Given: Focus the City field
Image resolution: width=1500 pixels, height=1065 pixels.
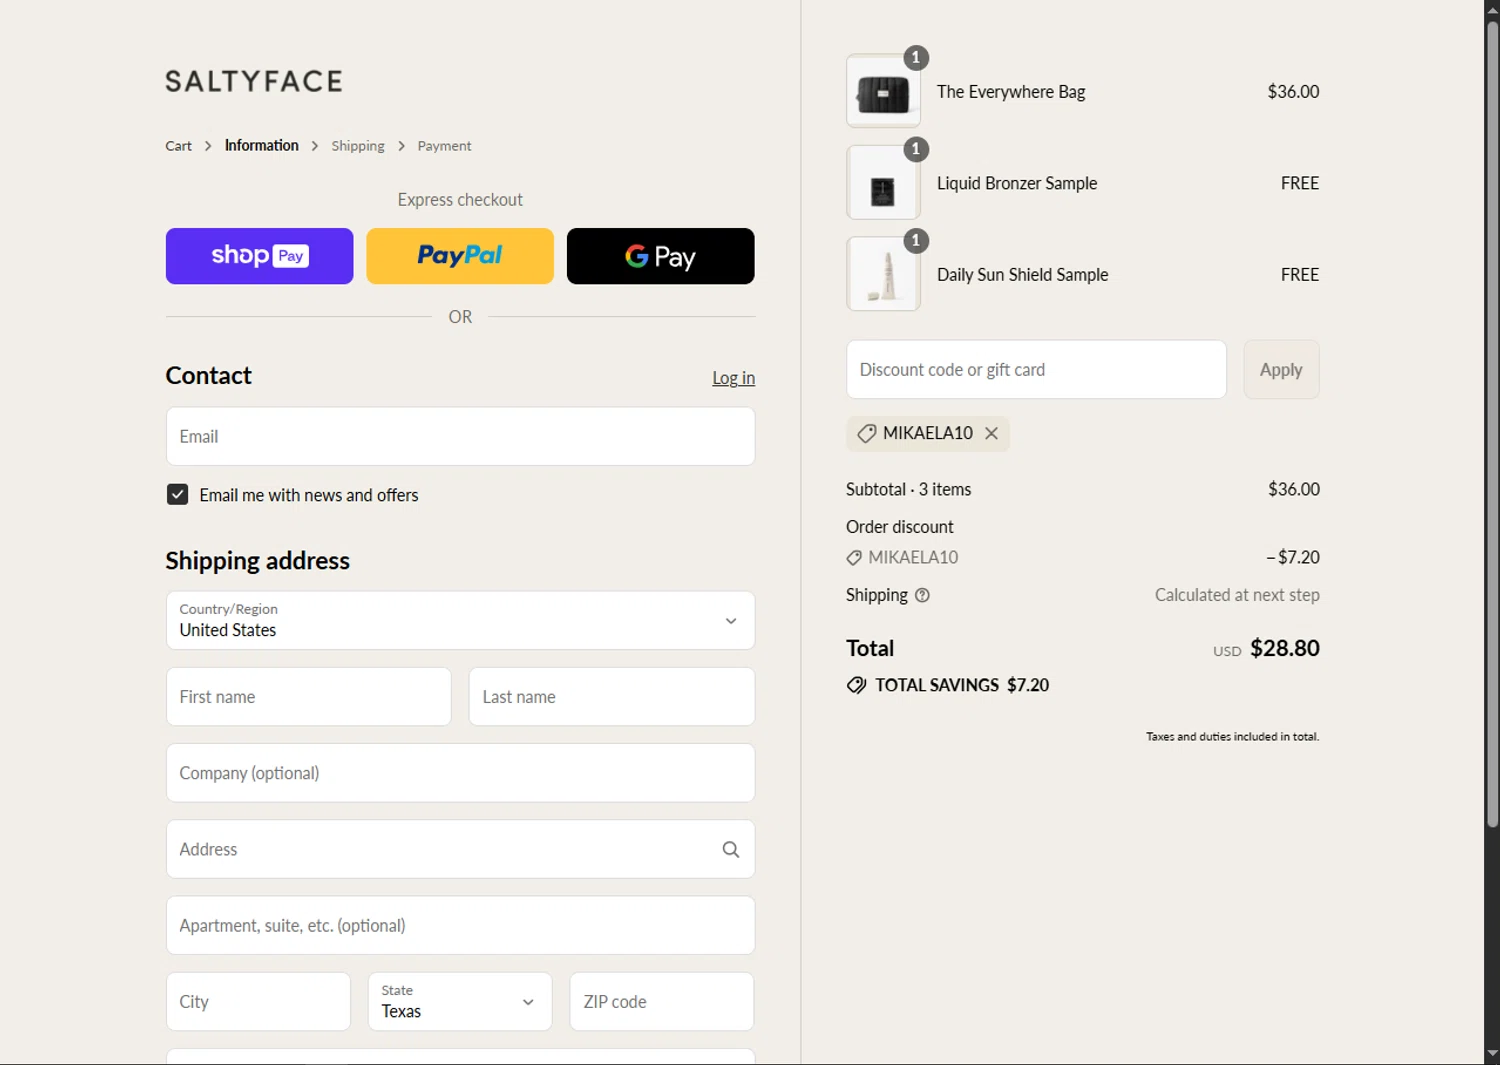Looking at the screenshot, I should pyautogui.click(x=258, y=1001).
